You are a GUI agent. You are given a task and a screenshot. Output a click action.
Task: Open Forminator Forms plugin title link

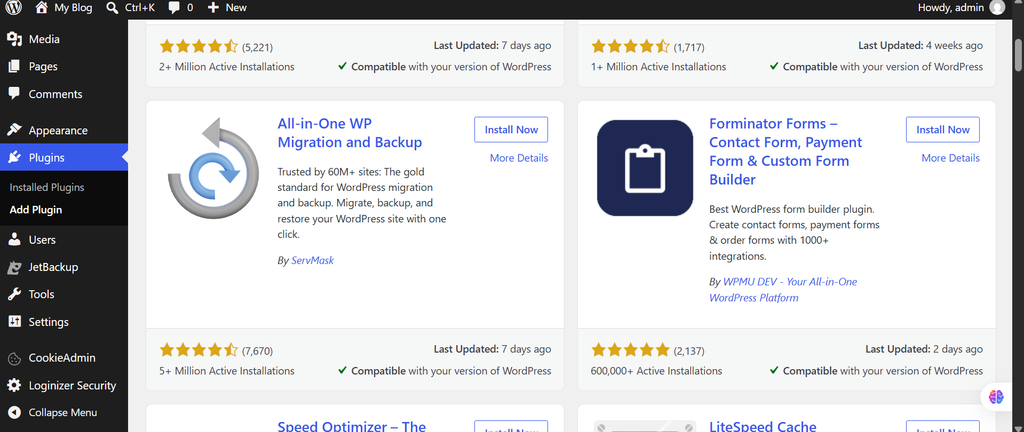[786, 151]
